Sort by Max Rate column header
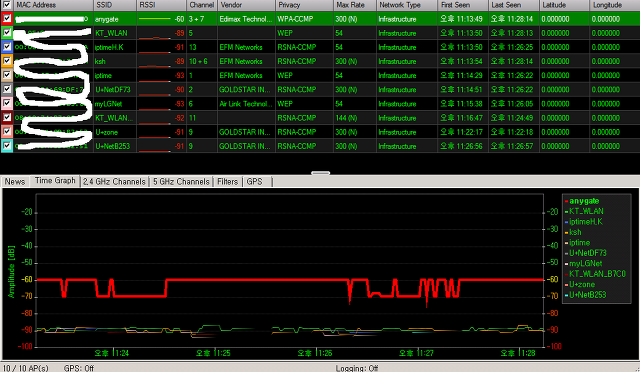This screenshot has height=372, width=640. [355, 5]
